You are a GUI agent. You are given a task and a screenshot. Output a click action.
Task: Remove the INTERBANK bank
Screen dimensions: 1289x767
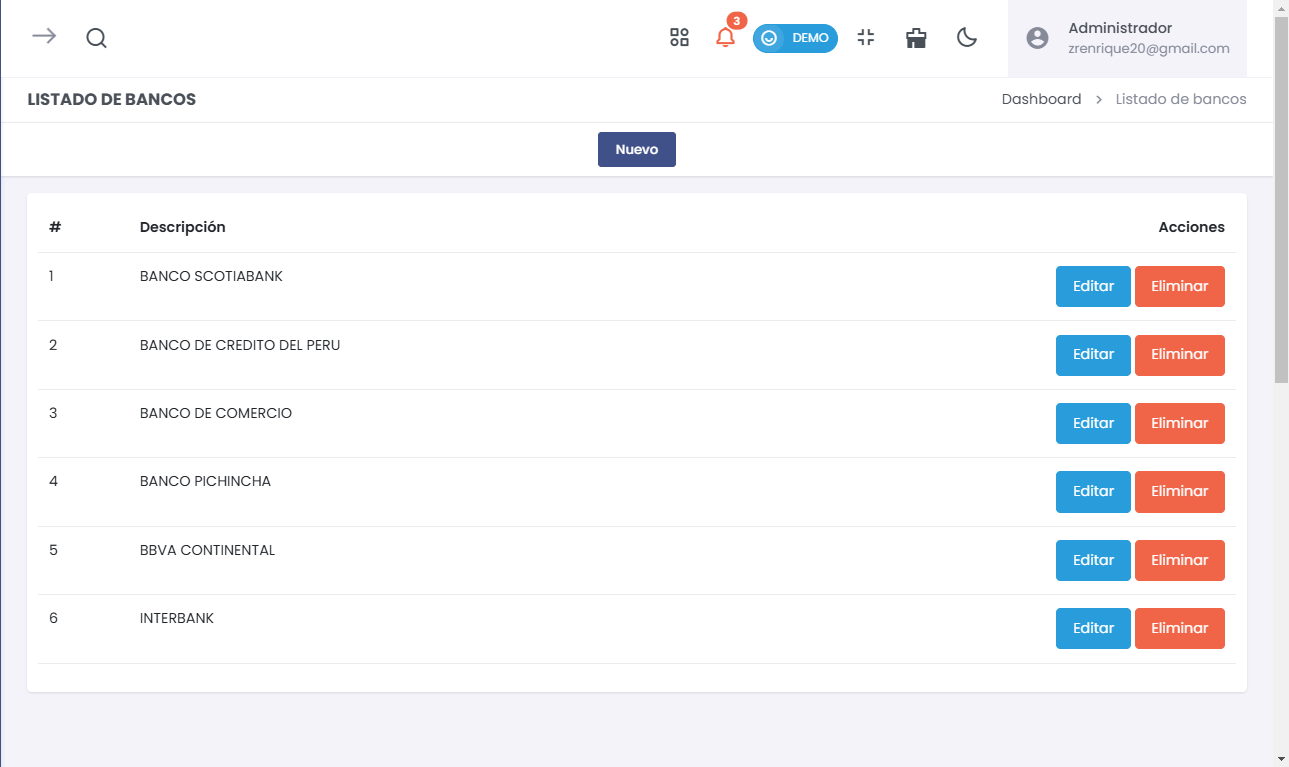tap(1179, 628)
